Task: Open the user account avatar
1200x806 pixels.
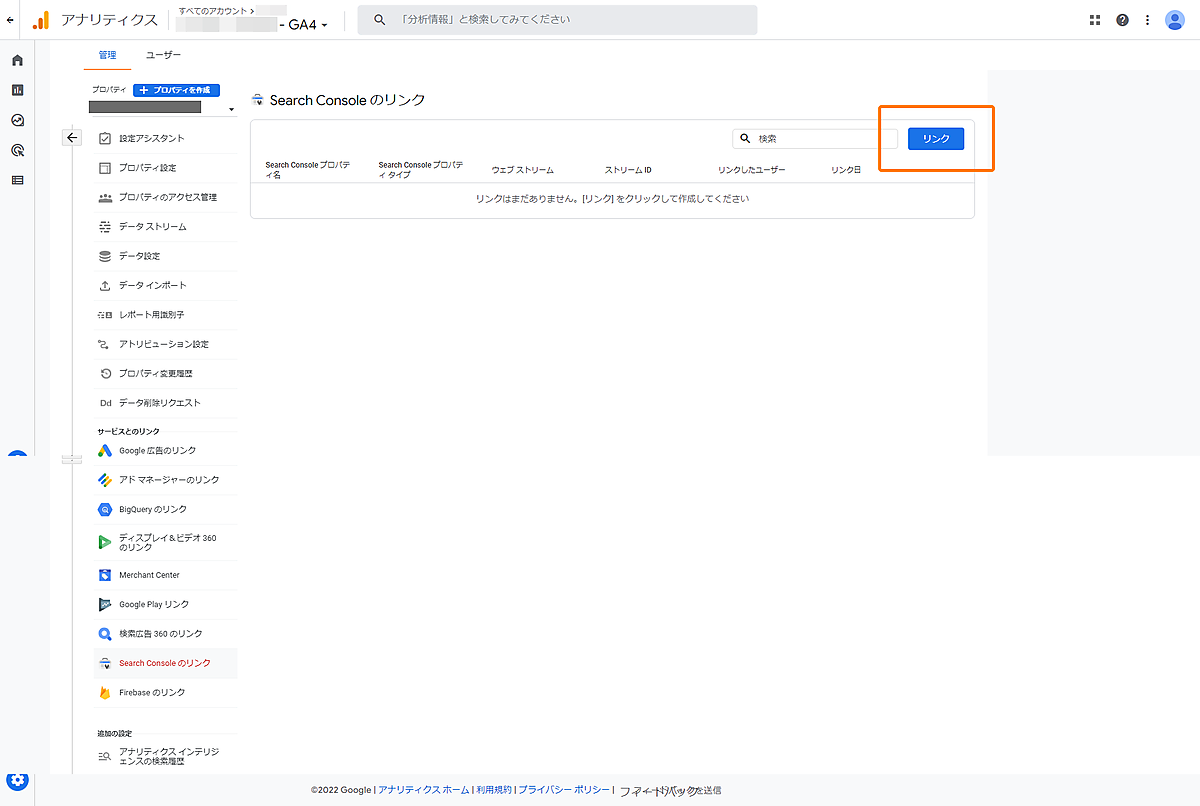Action: point(1174,20)
